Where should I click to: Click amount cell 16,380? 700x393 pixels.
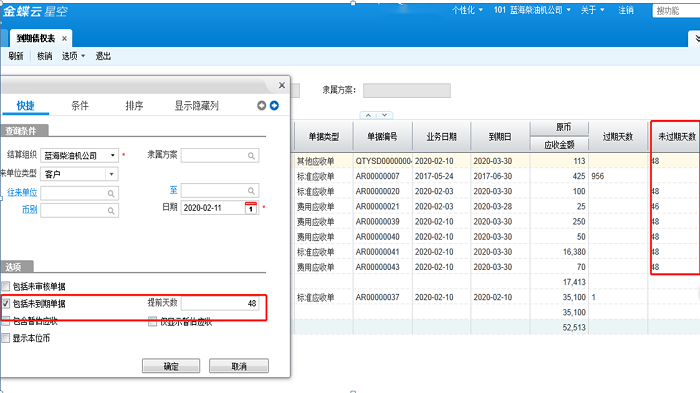[559, 252]
